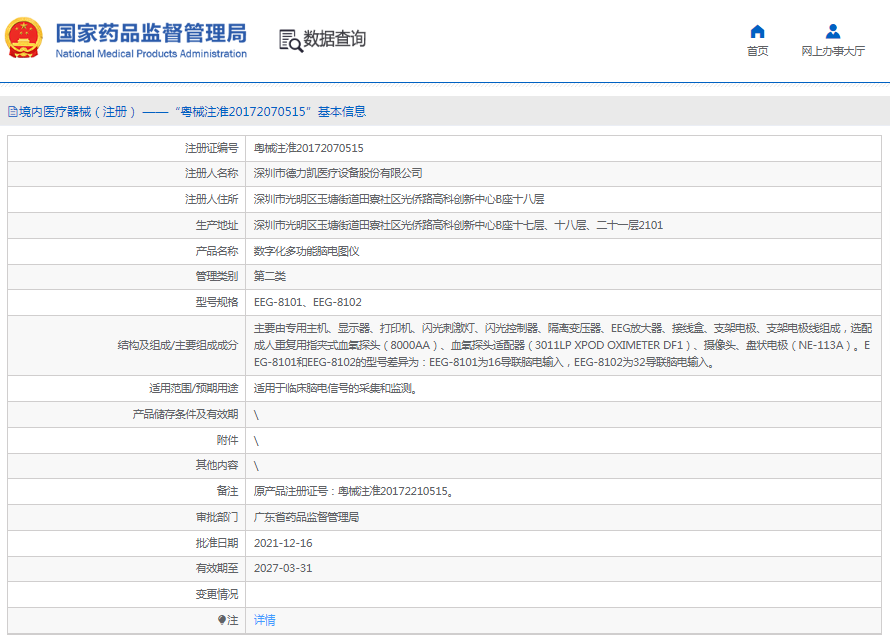Click the 网上办事大厅 person icon
The height and width of the screenshot is (642, 890).
click(832, 31)
